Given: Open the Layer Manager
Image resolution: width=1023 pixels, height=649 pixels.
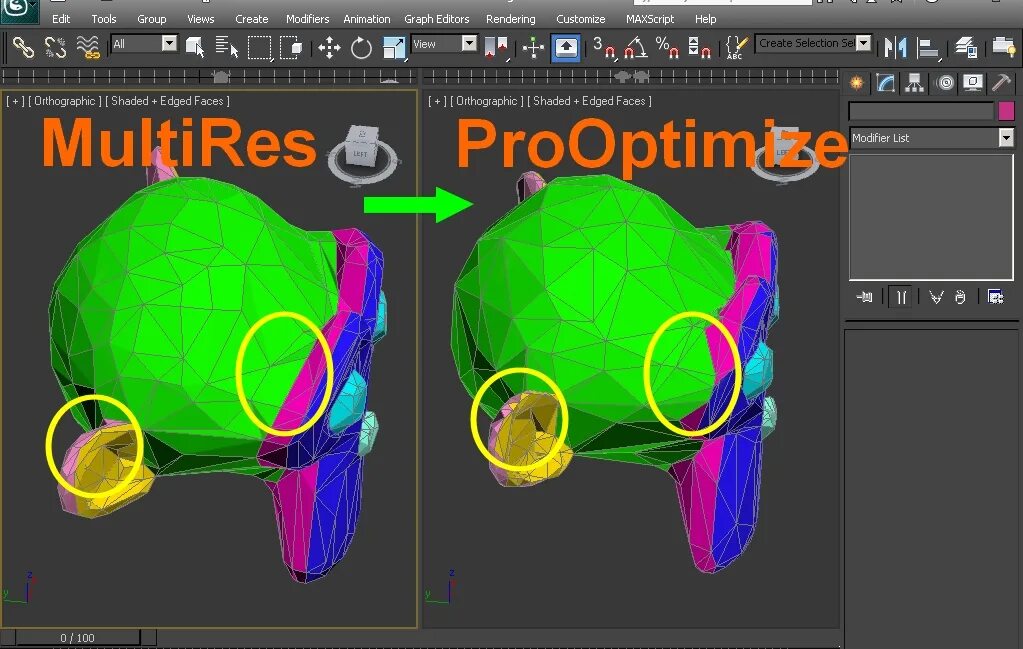Looking at the screenshot, I should tap(966, 47).
